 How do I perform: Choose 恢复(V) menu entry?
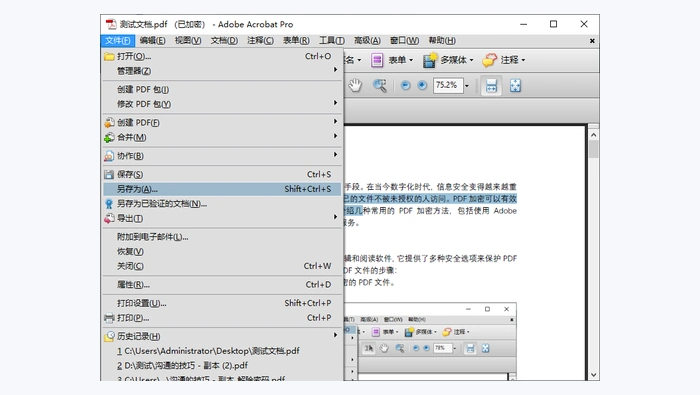pyautogui.click(x=222, y=252)
